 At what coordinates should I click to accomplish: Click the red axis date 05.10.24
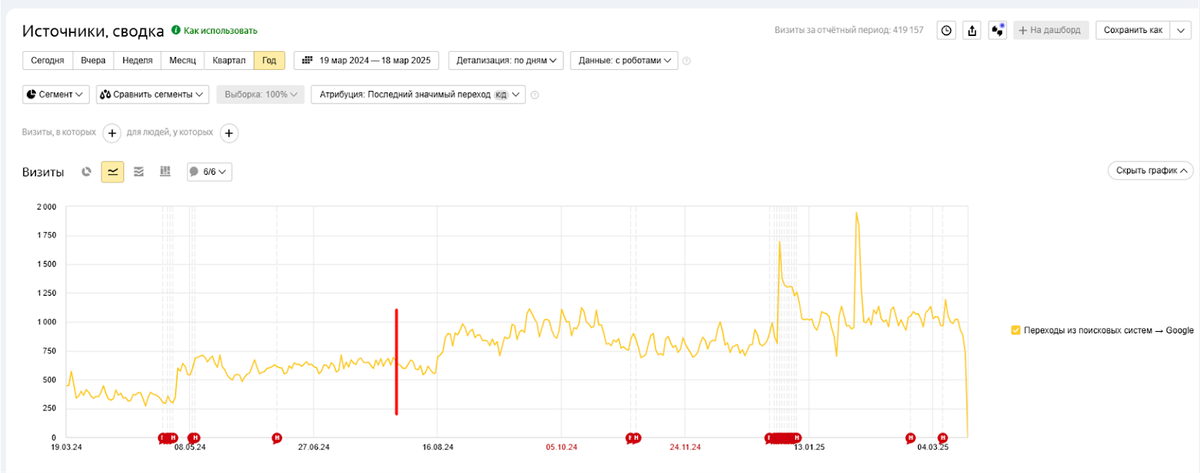pos(562,447)
